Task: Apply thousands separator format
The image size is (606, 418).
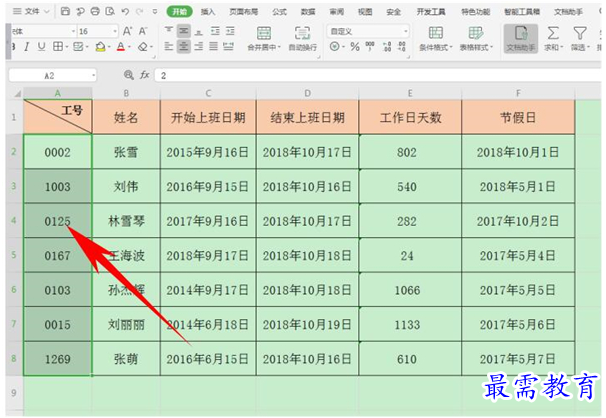Action: coord(370,47)
